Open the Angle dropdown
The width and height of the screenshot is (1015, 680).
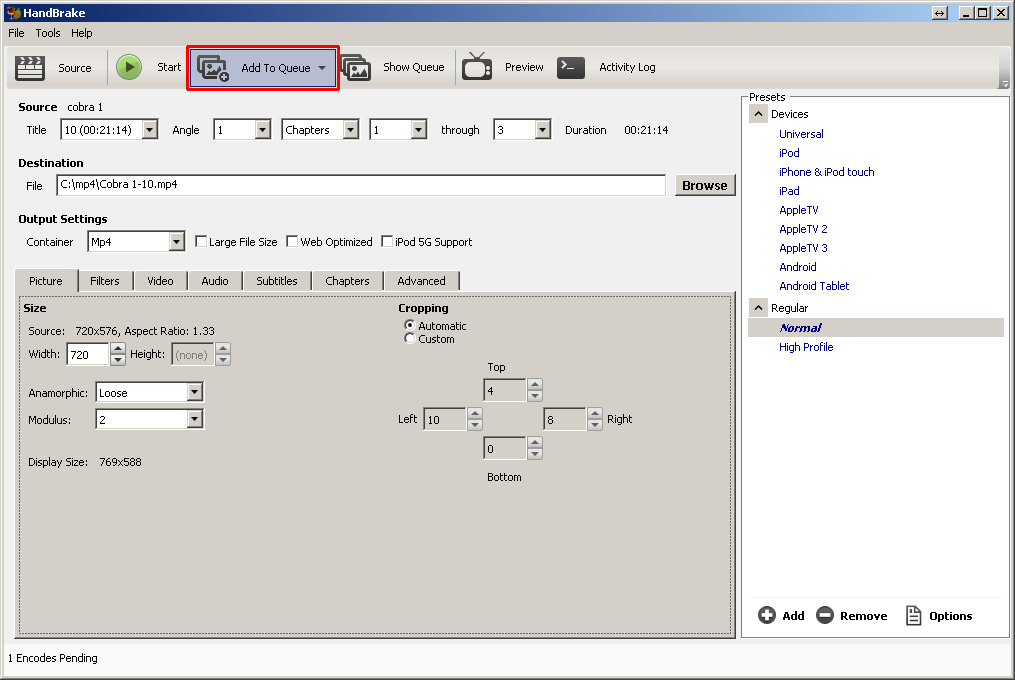click(x=262, y=130)
